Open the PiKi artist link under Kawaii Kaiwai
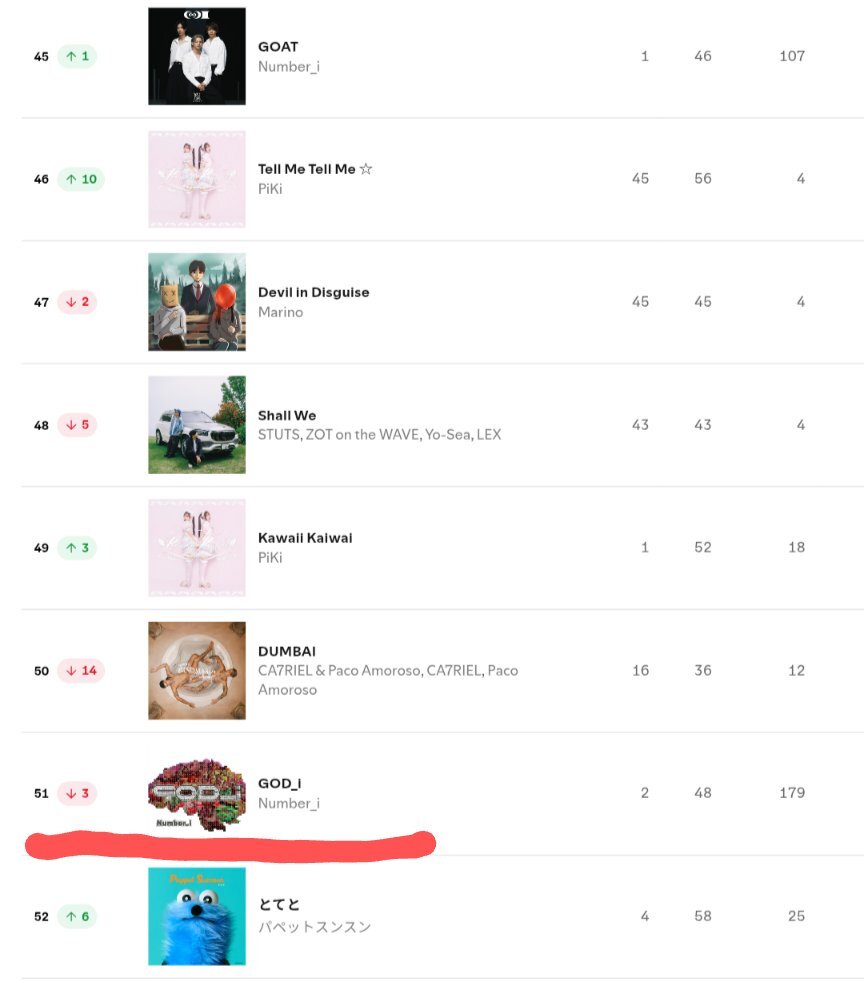Screen dimensions: 864x982 (270, 557)
